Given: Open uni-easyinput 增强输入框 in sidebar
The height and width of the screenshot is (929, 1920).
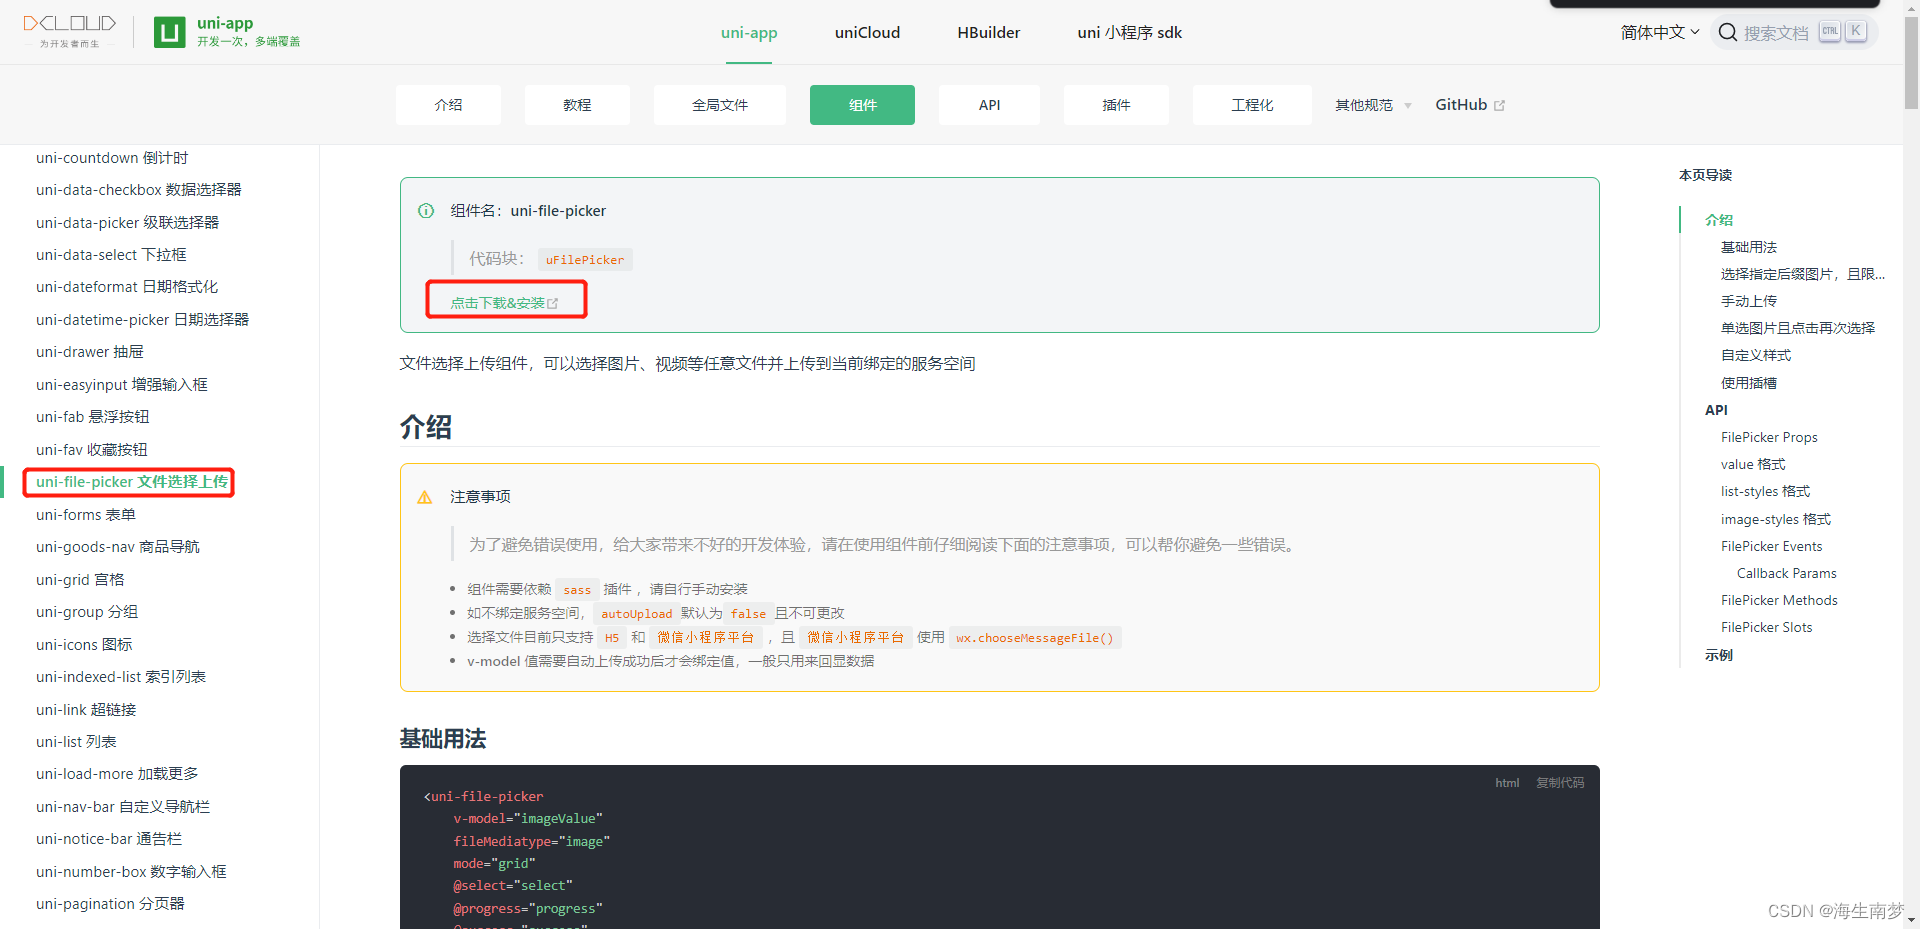Looking at the screenshot, I should pos(122,385).
